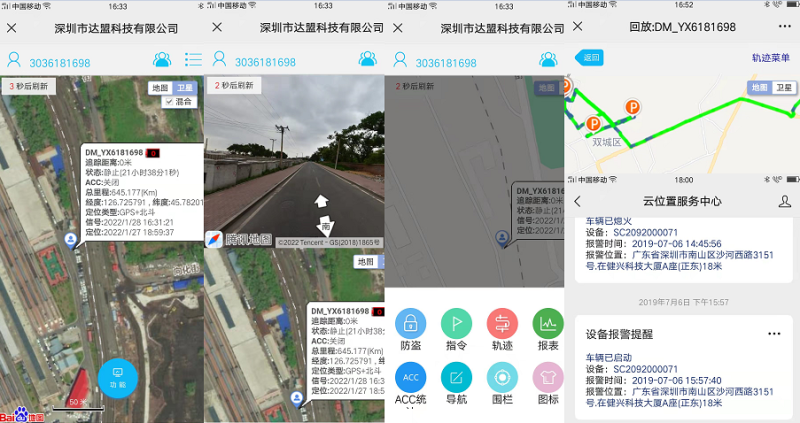Screen dimensions: 800x423
Task: Tap the Baidu map logo
Action: 22,415
